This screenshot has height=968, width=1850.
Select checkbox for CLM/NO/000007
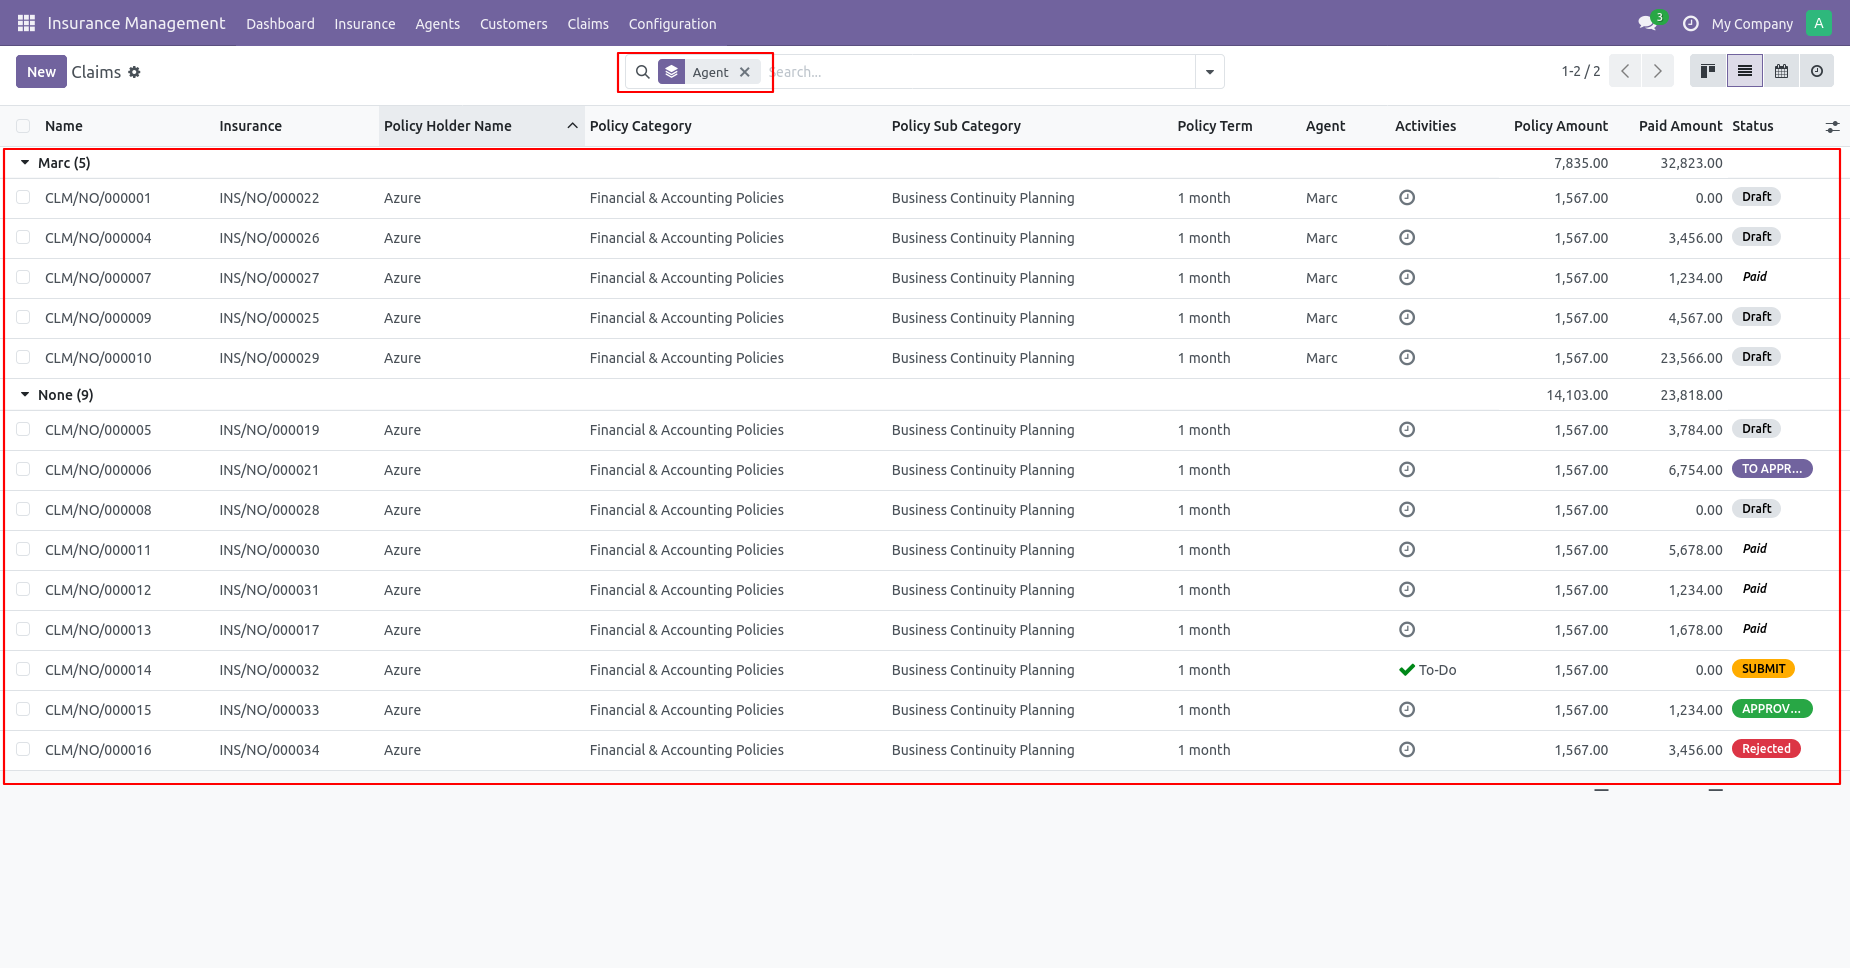pos(23,278)
